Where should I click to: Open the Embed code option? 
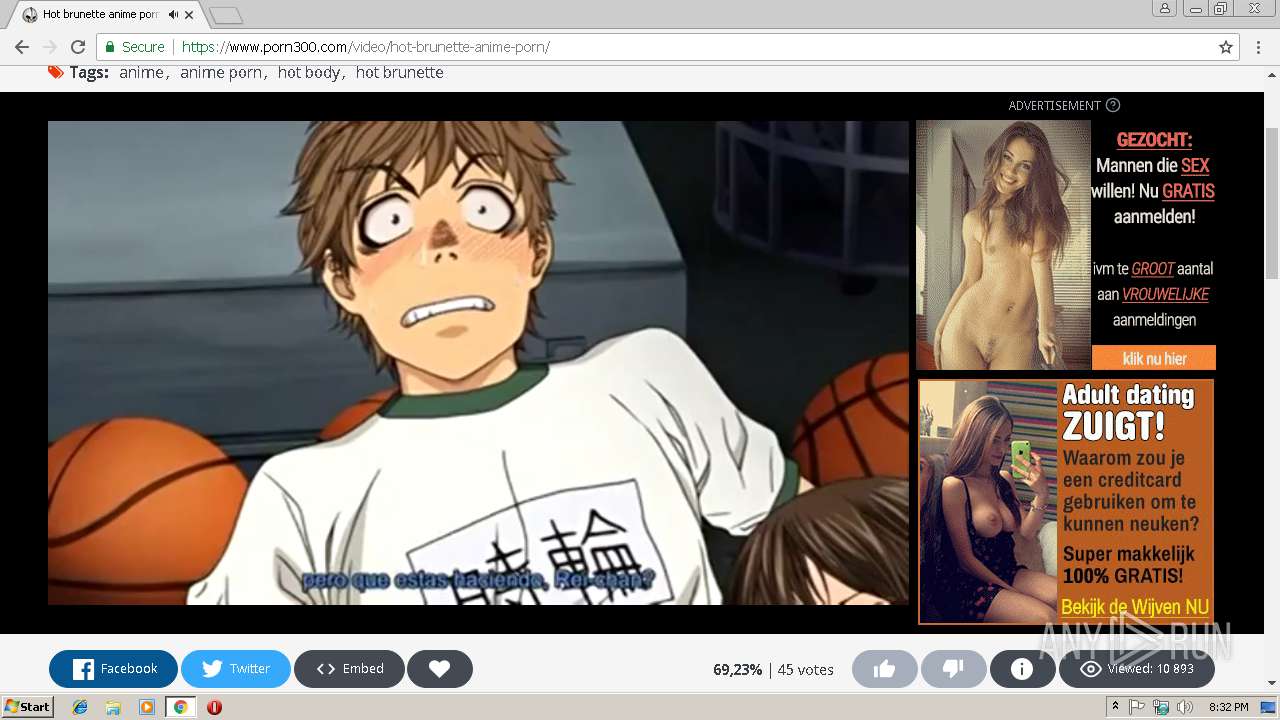[349, 669]
